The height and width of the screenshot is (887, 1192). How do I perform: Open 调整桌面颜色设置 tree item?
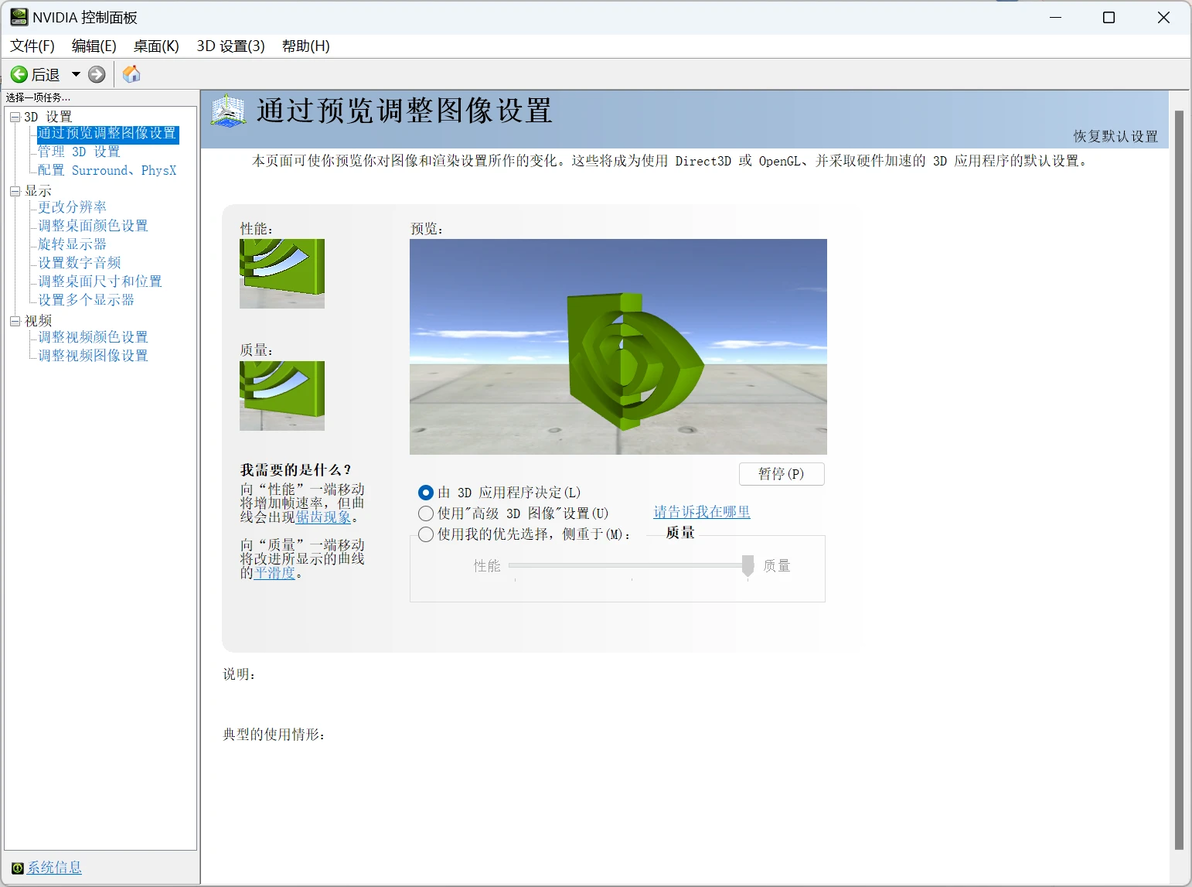tap(93, 226)
